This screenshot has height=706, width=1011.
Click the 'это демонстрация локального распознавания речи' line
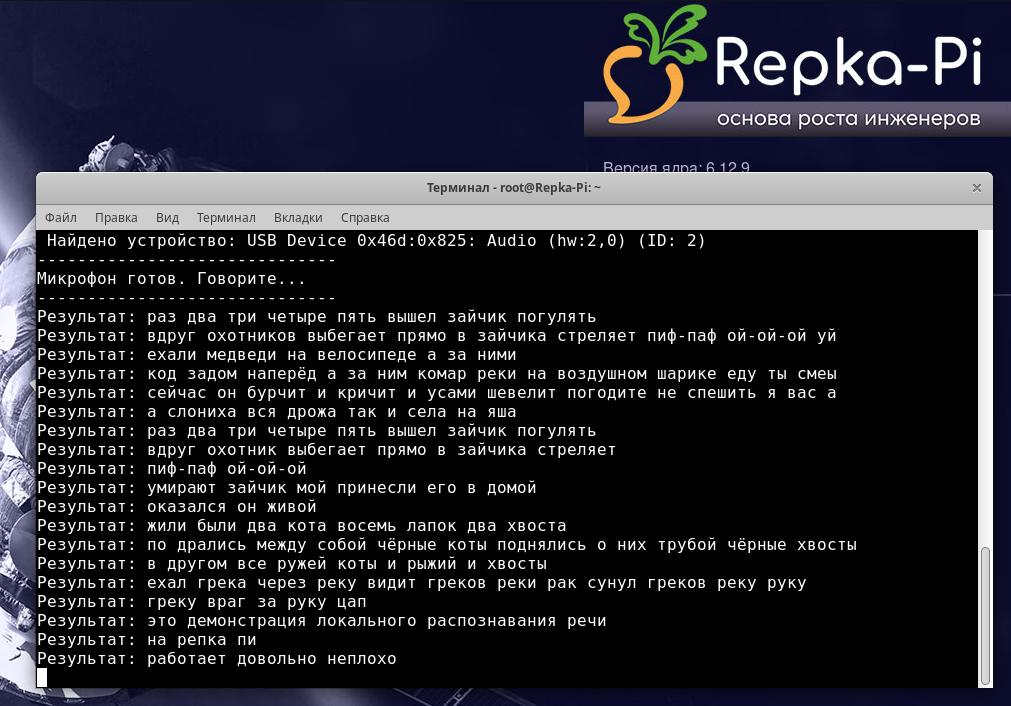(321, 621)
